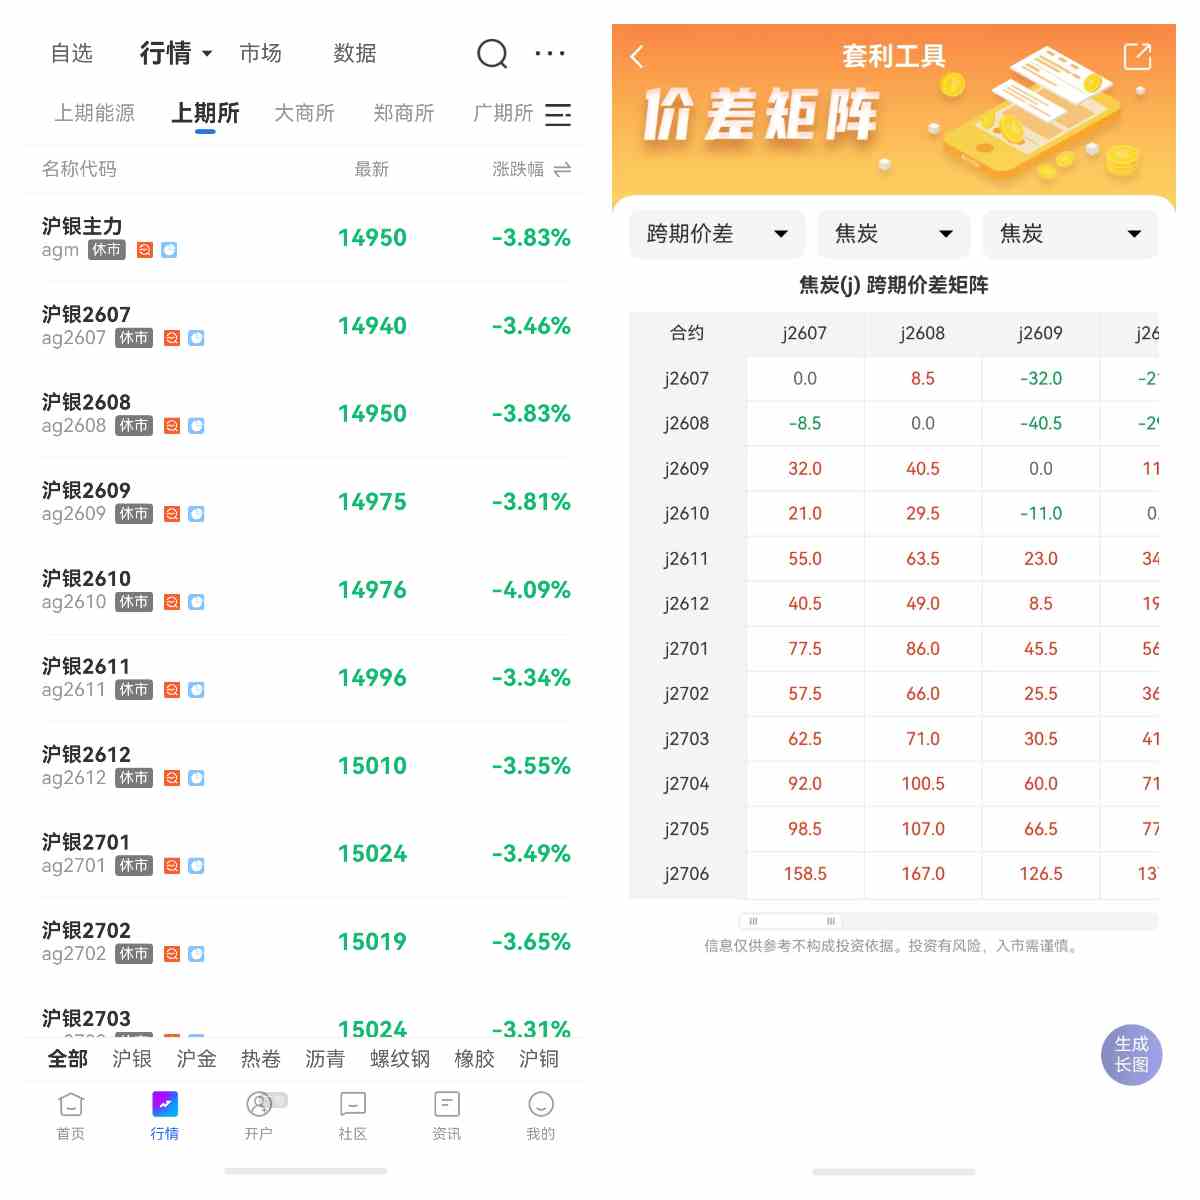
Task: Tap the 名称代码 column header
Action: [79, 169]
